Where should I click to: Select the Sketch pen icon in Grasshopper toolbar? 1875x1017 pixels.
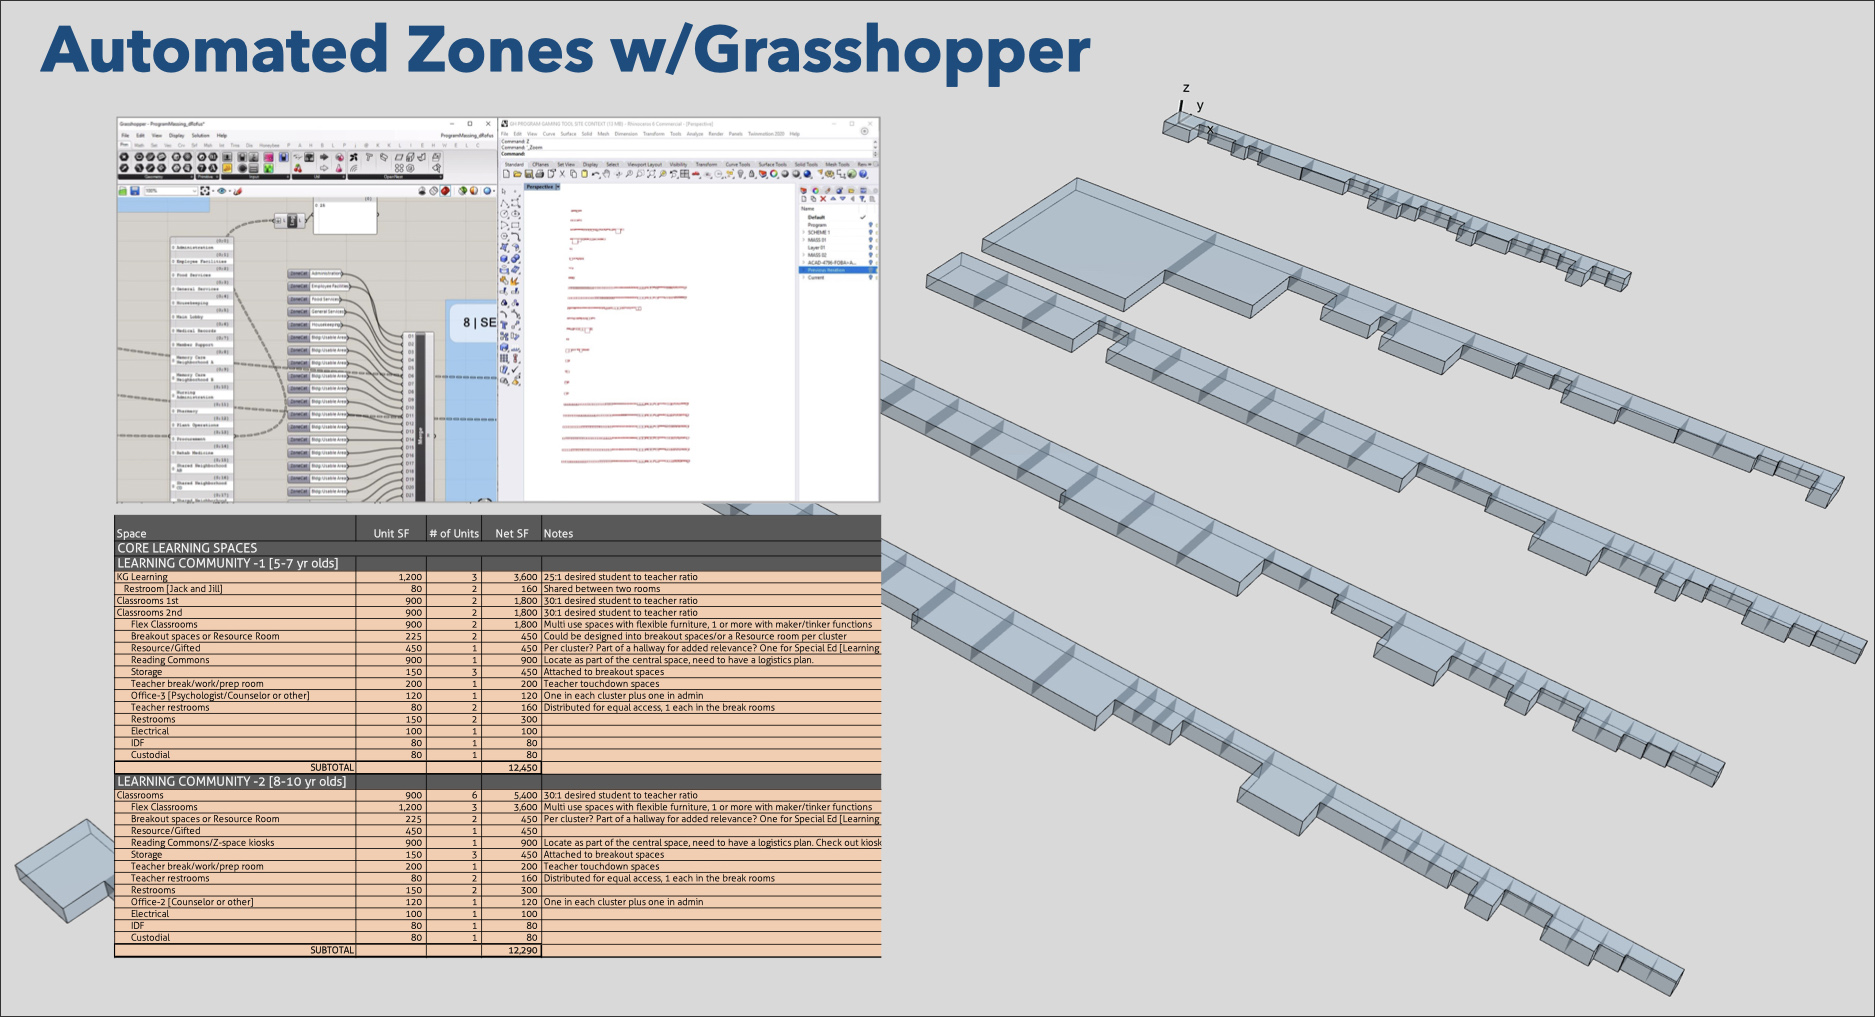[x=237, y=191]
